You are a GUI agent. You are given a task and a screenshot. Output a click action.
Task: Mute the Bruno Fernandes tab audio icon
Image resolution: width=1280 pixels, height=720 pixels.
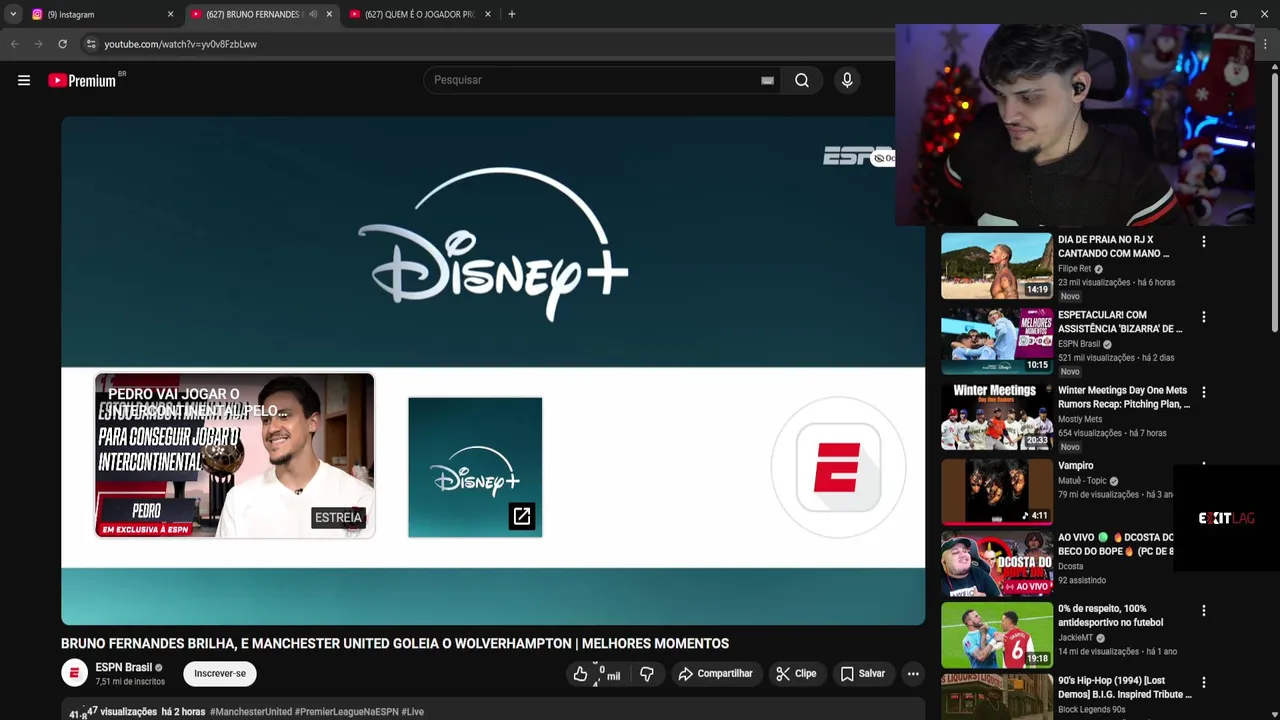[x=313, y=14]
